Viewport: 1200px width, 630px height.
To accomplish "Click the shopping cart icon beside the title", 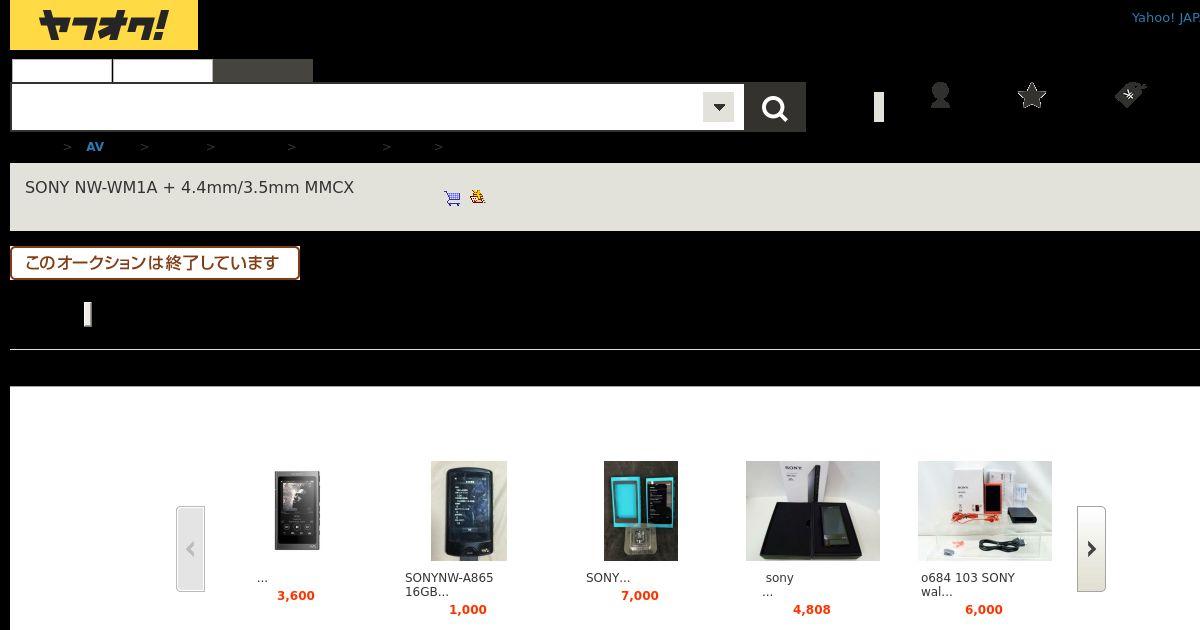I will tap(453, 198).
